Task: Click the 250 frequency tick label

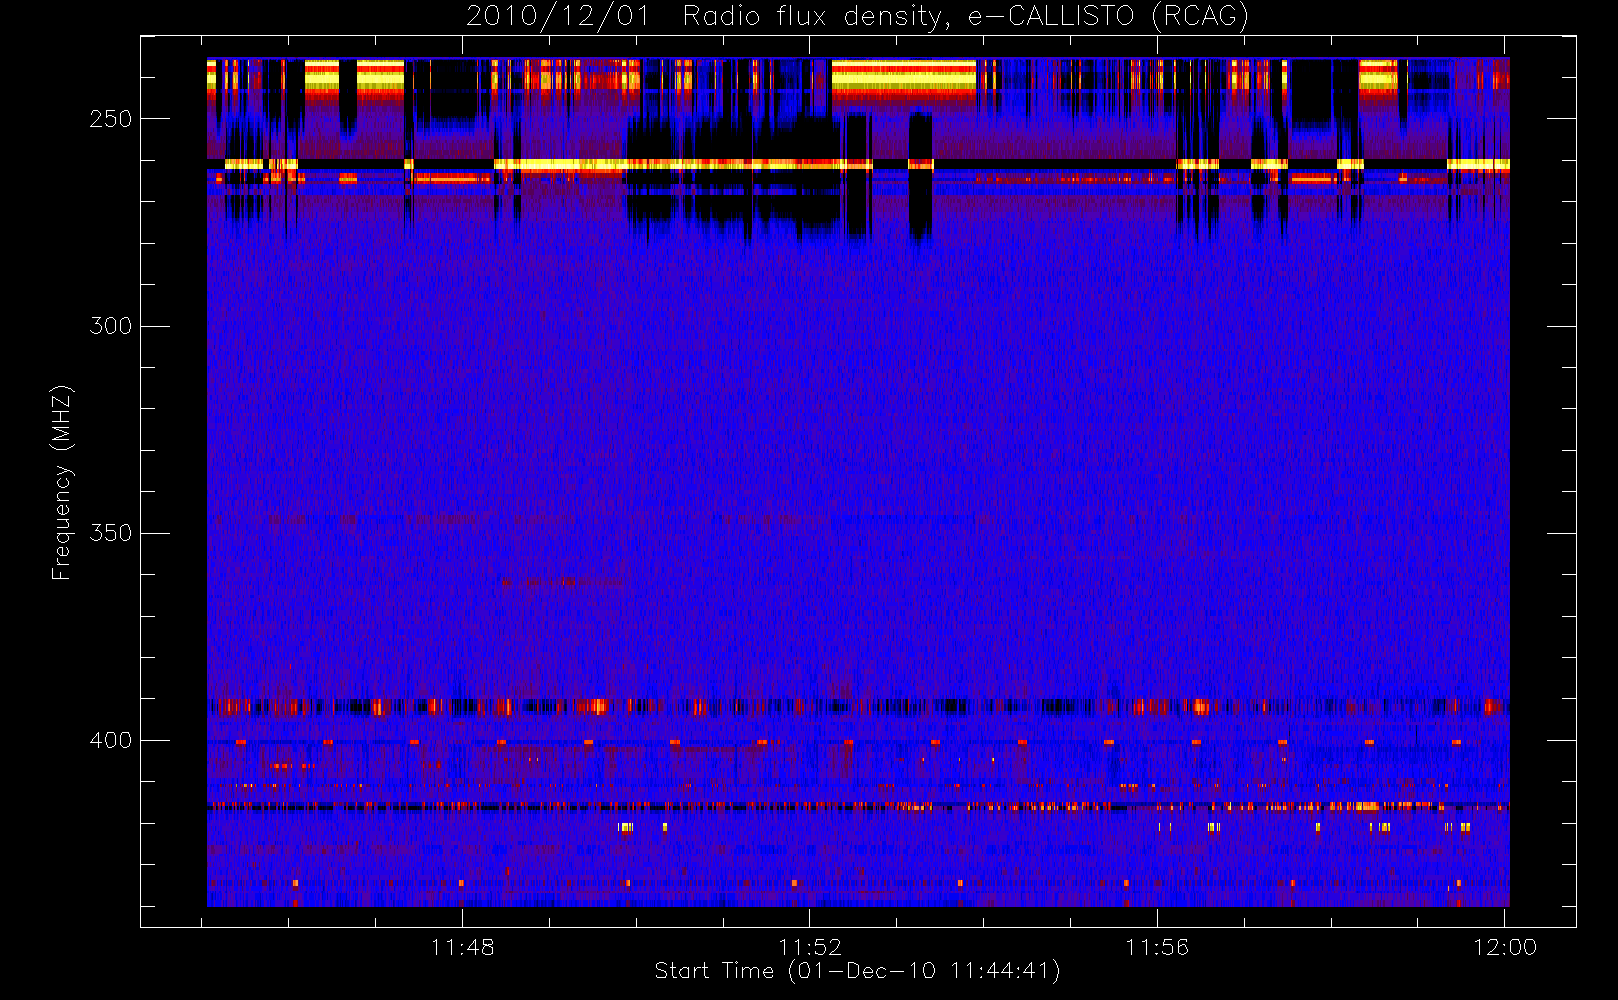Action: 111,119
